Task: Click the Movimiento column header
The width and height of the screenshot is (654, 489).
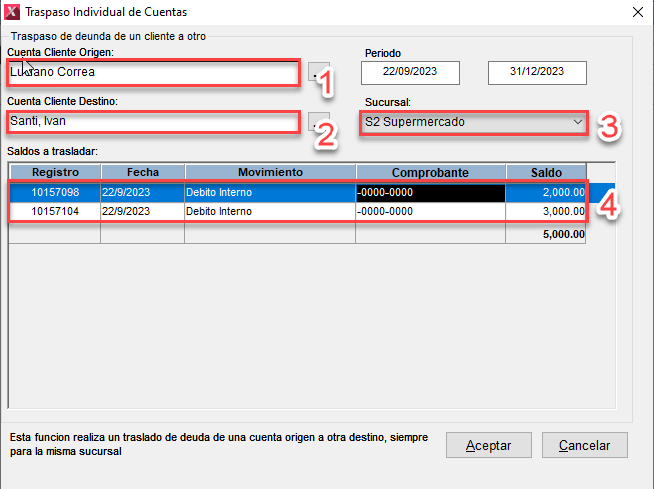Action: pyautogui.click(x=269, y=172)
